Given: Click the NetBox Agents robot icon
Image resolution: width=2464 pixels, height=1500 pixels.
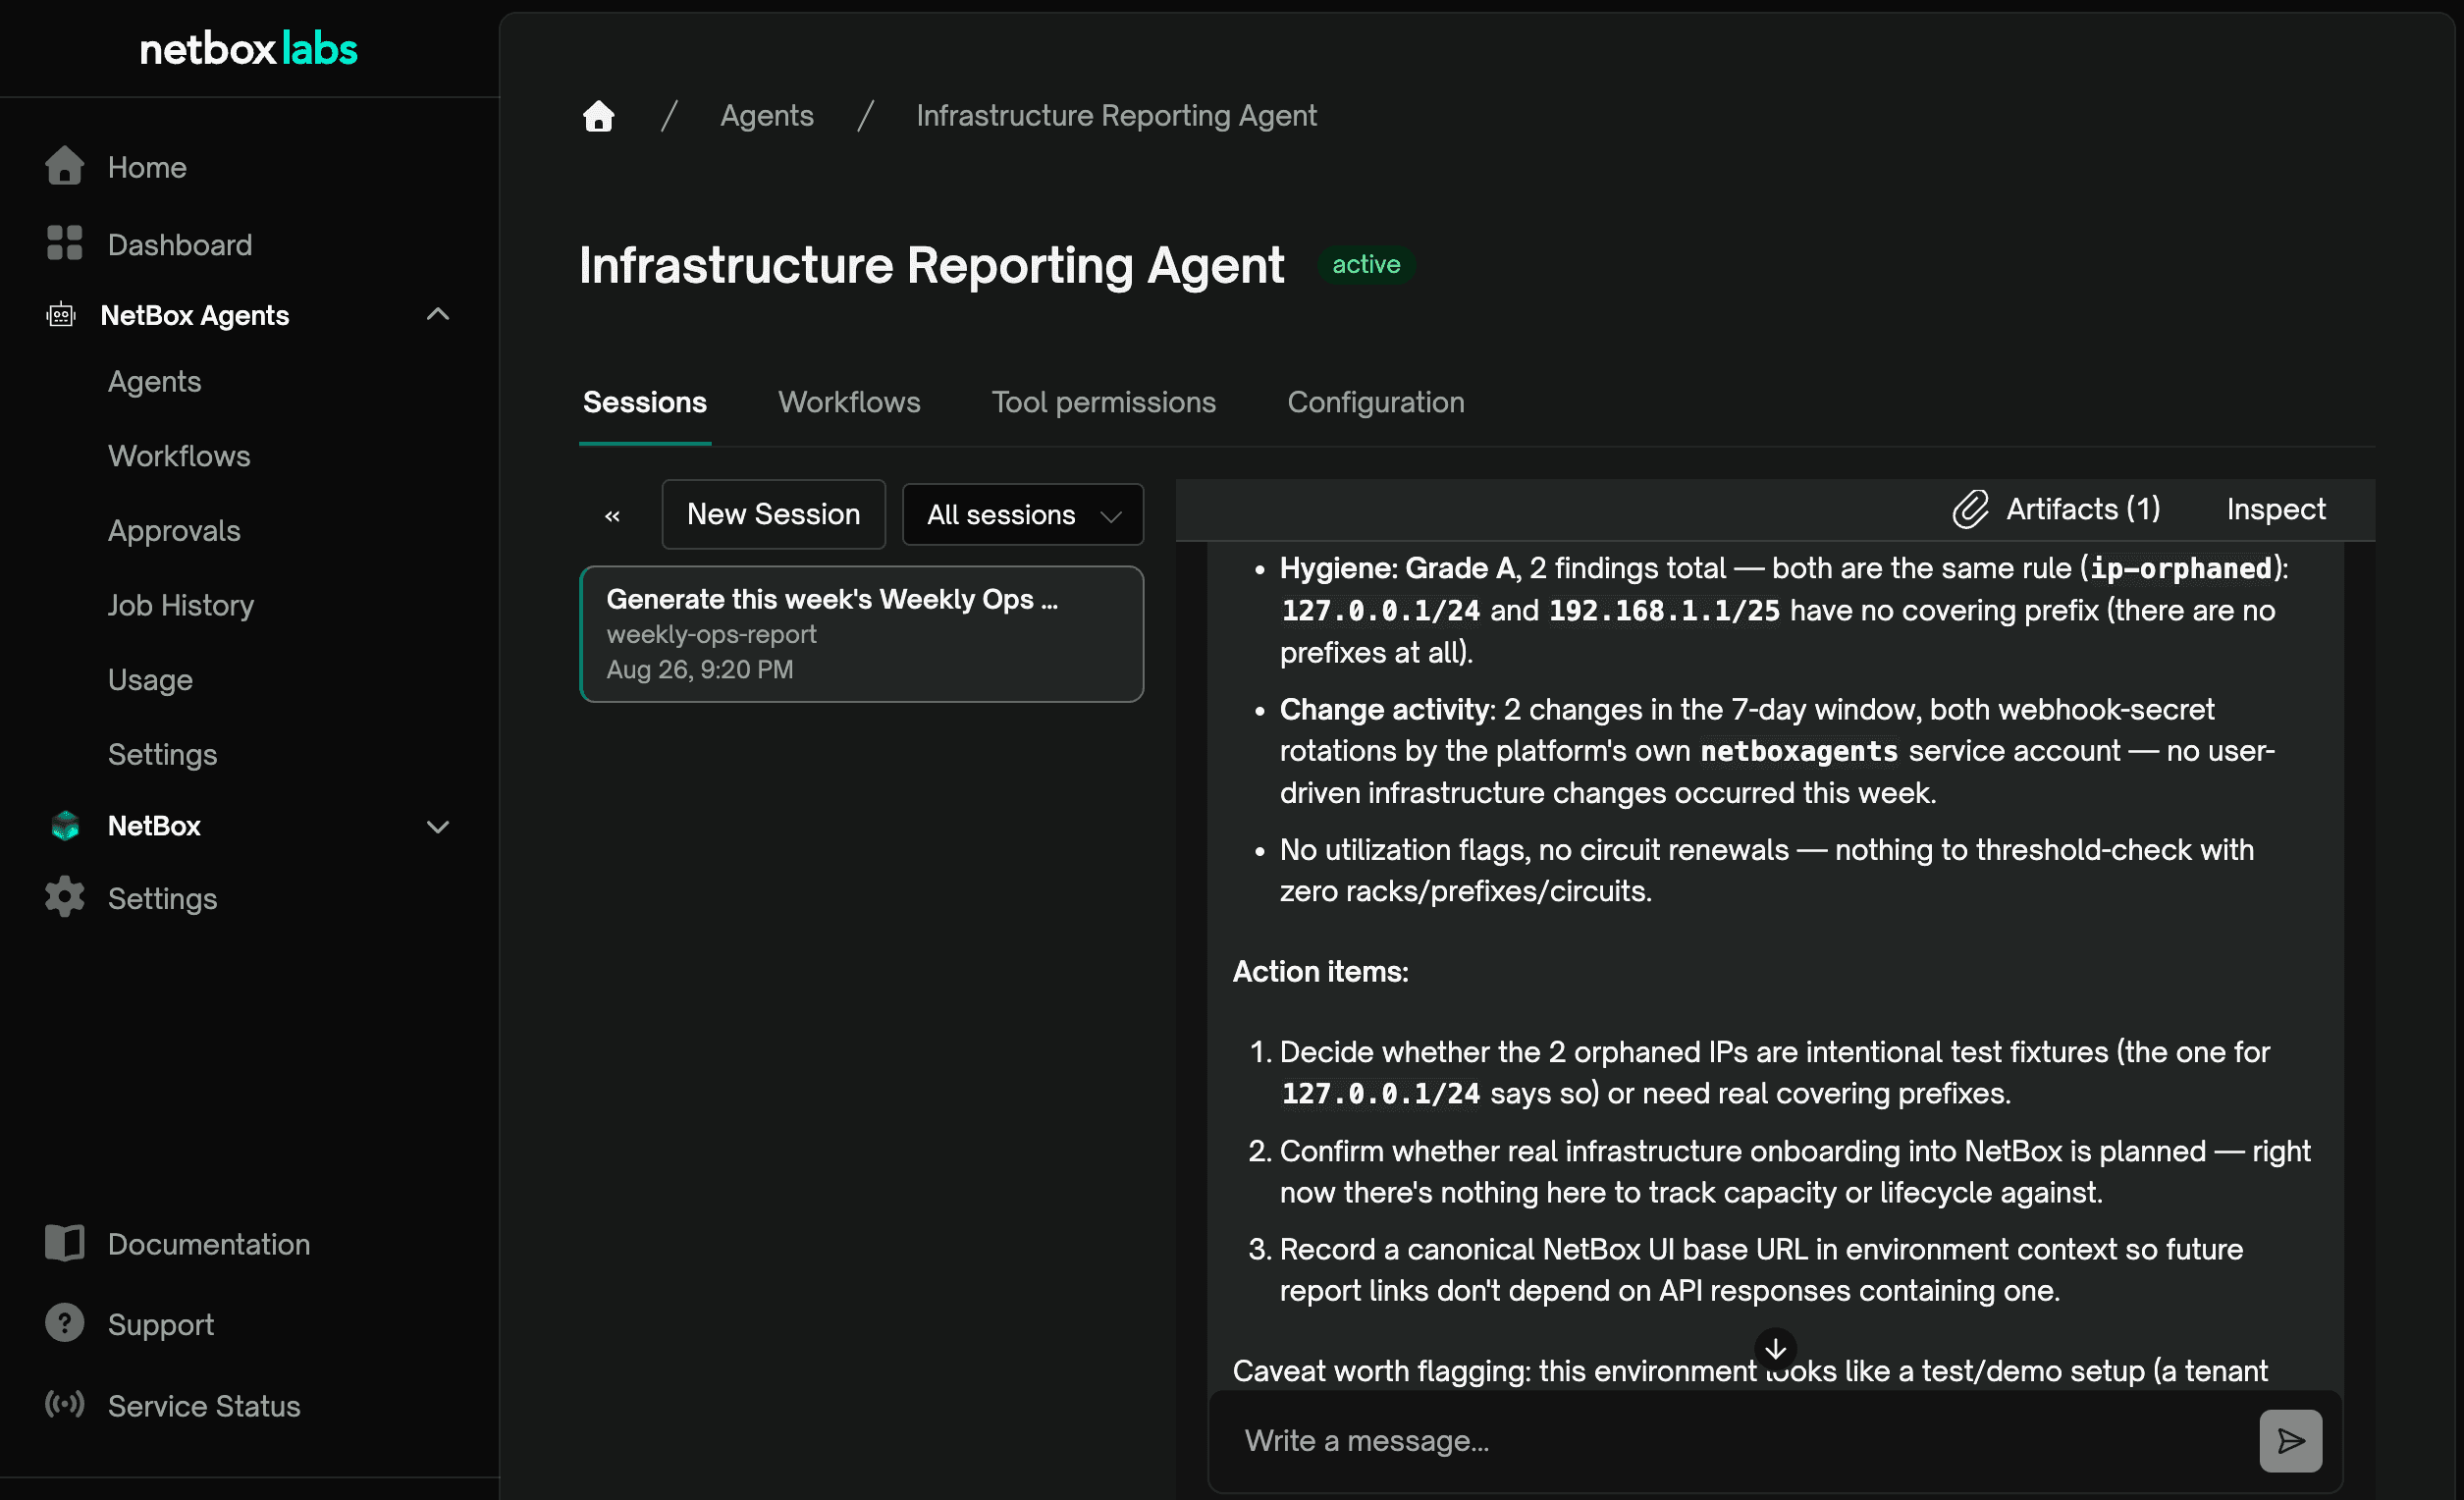Looking at the screenshot, I should click(61, 315).
